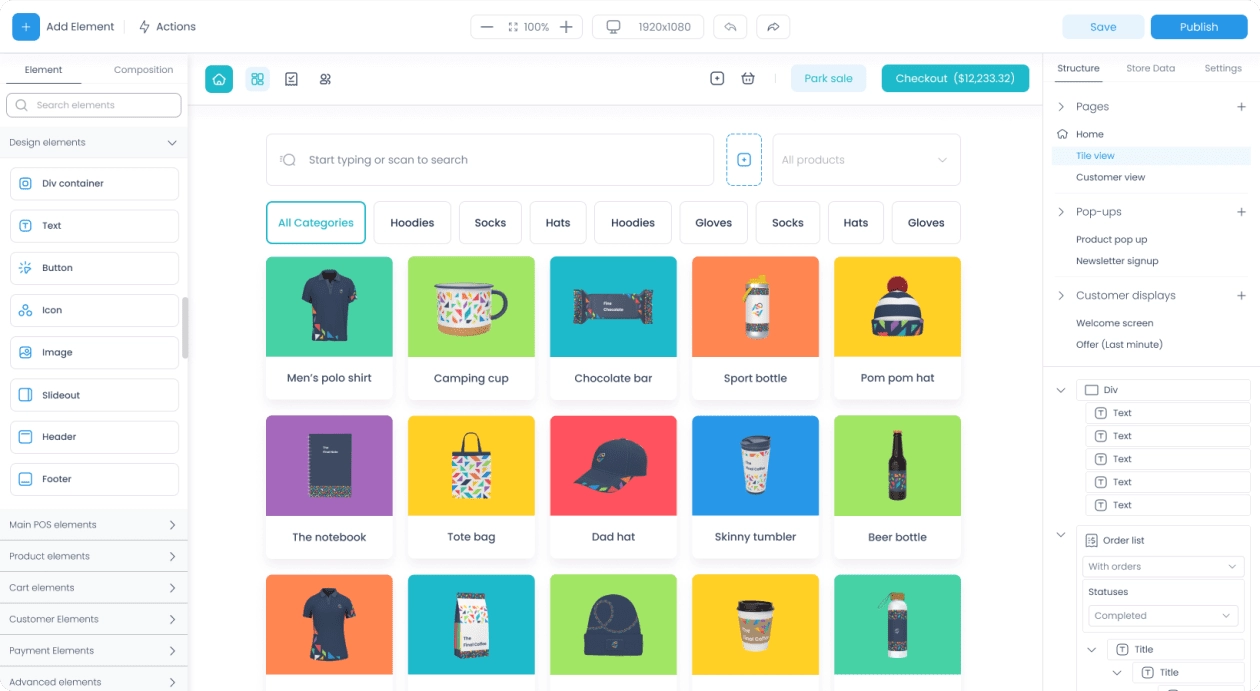Open the Completed statuses dropdown
This screenshot has height=691, width=1260.
click(1165, 616)
